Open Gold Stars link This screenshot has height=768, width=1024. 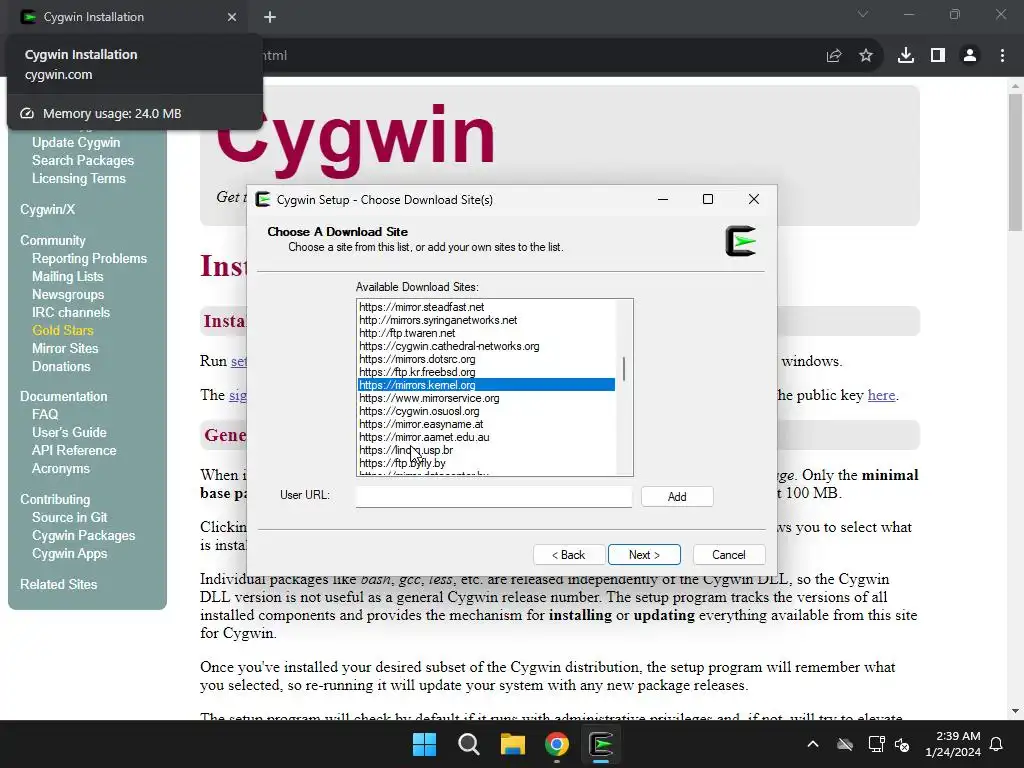tap(63, 330)
